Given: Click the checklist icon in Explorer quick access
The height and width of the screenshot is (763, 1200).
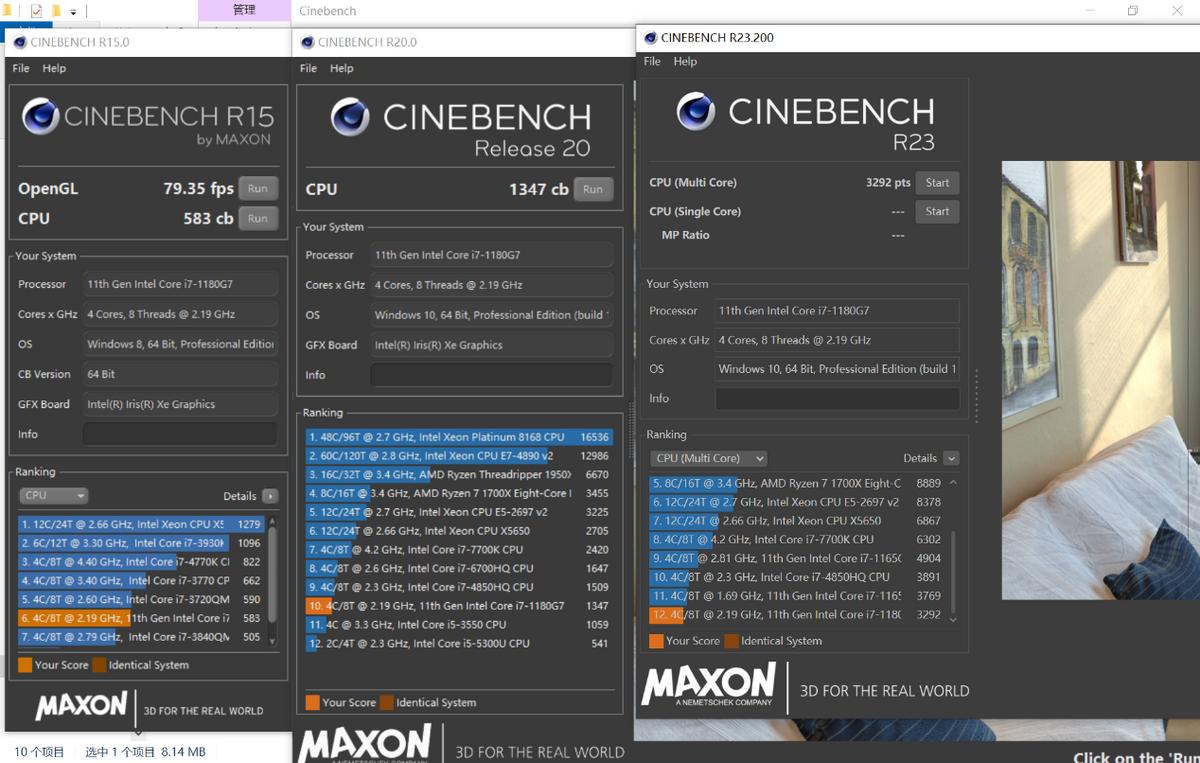Looking at the screenshot, I should pyautogui.click(x=37, y=11).
